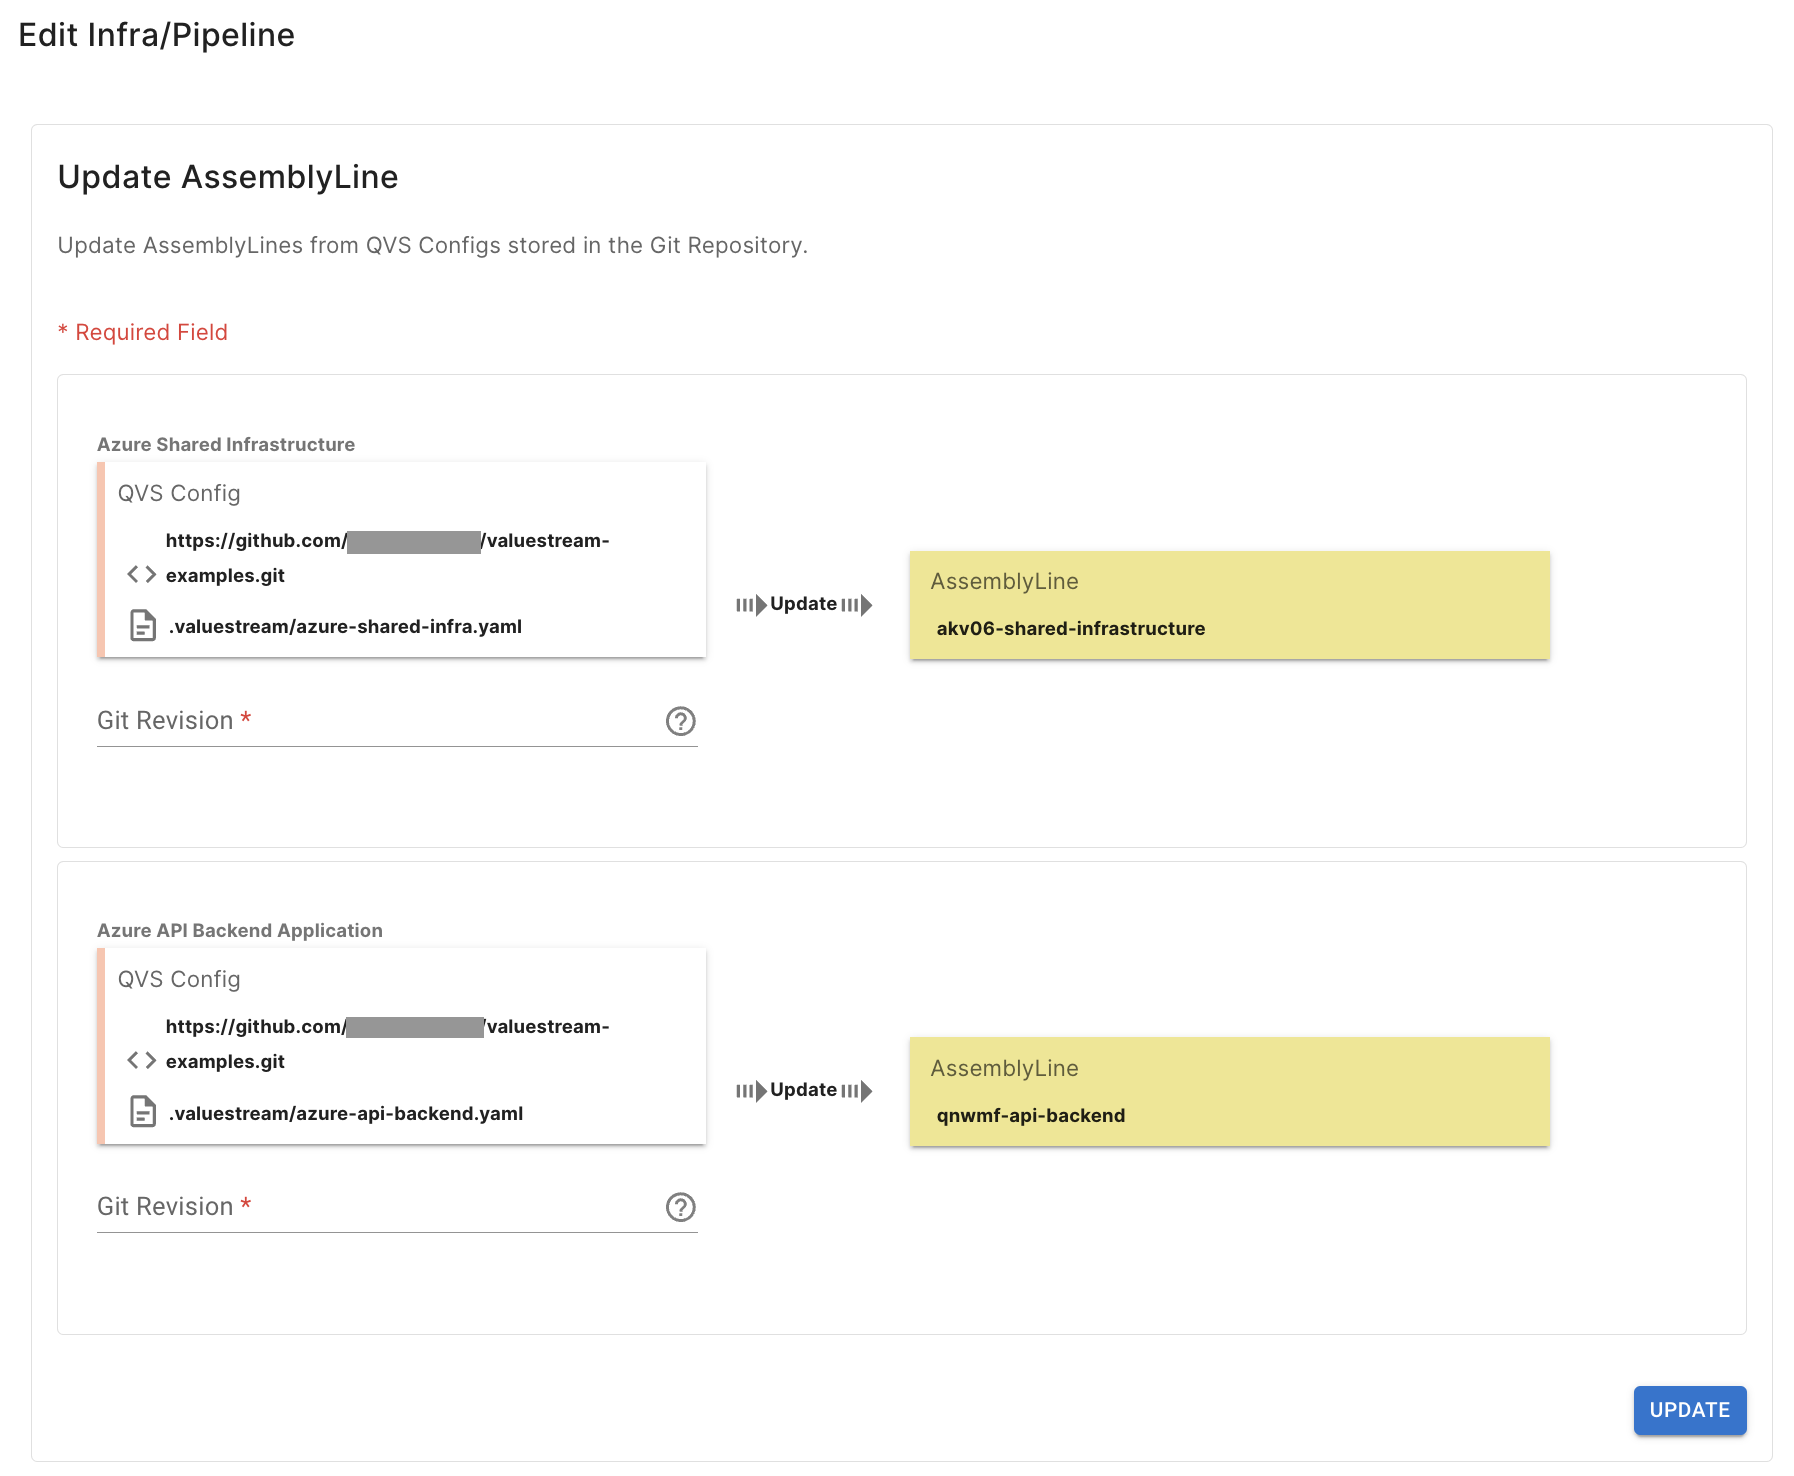Screen dimensions: 1794x1476
Task: Click GitHub repository URL in Azure API Backend
Action: click(x=387, y=1043)
